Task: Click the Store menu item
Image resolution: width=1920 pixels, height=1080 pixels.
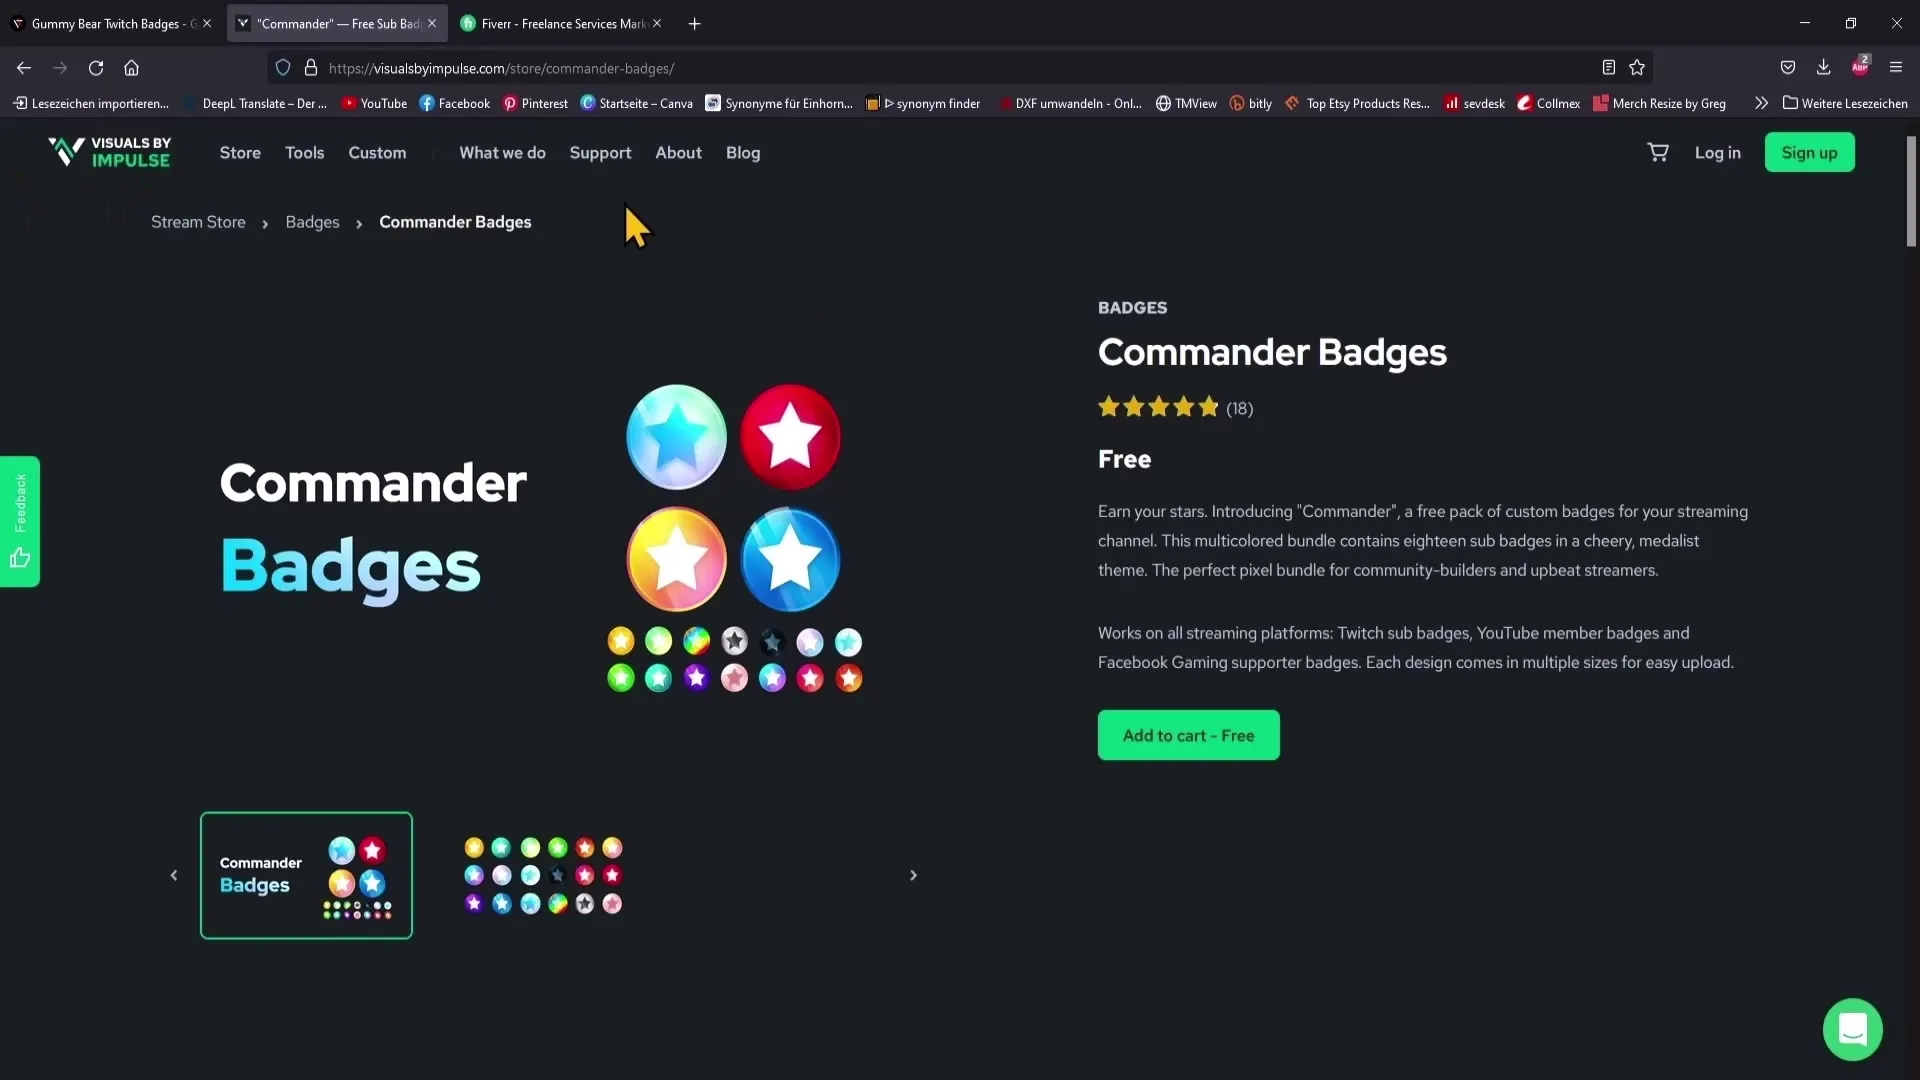Action: [x=239, y=152]
